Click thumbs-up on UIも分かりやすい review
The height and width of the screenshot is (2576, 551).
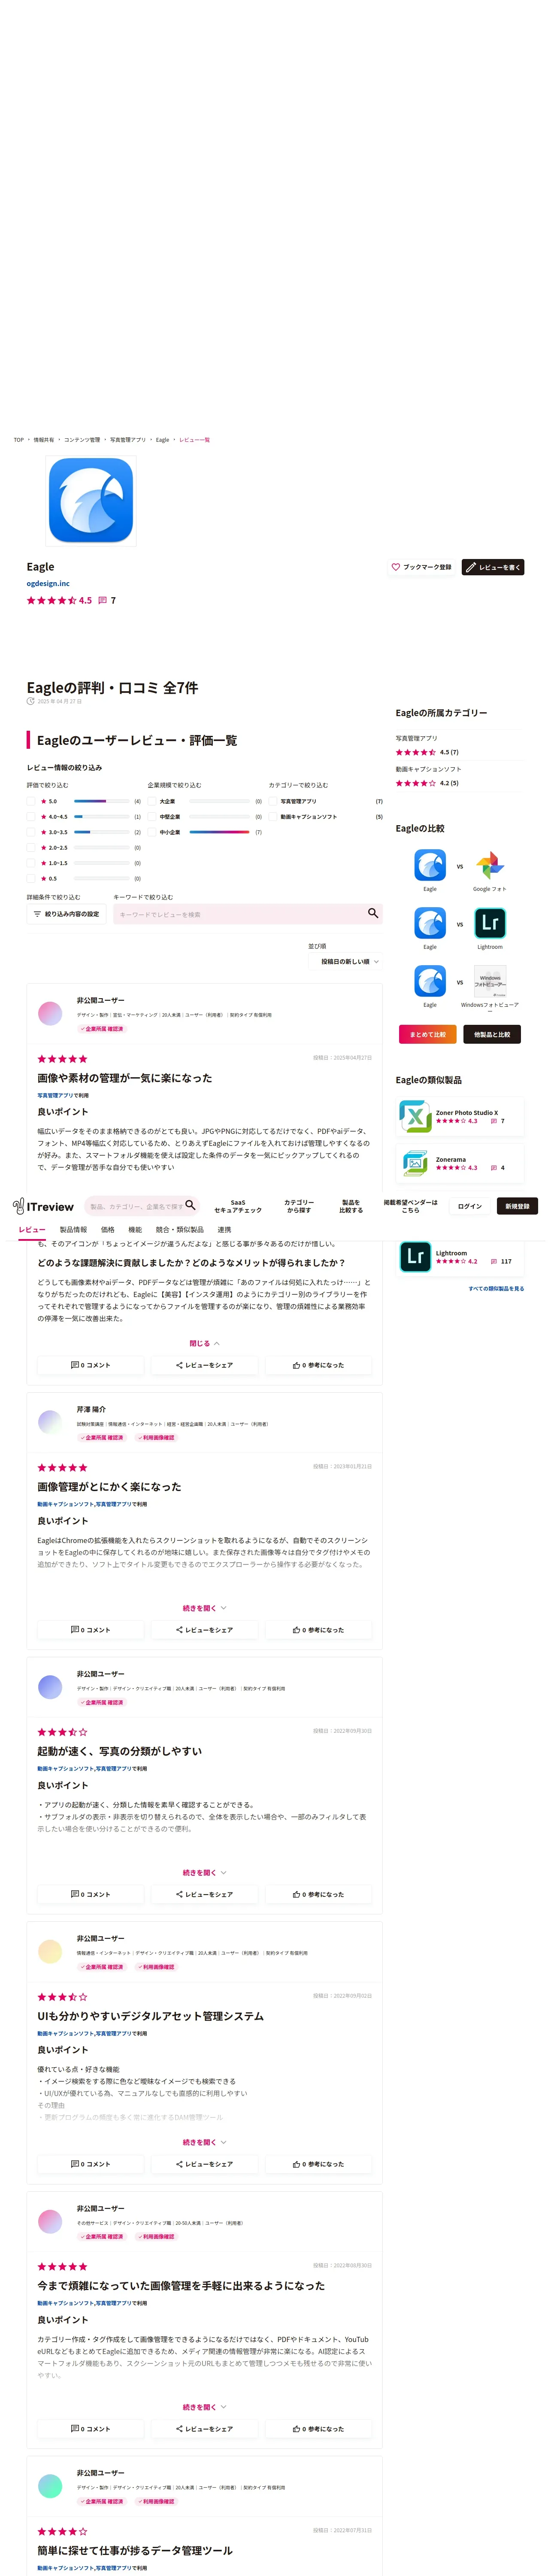(297, 2164)
